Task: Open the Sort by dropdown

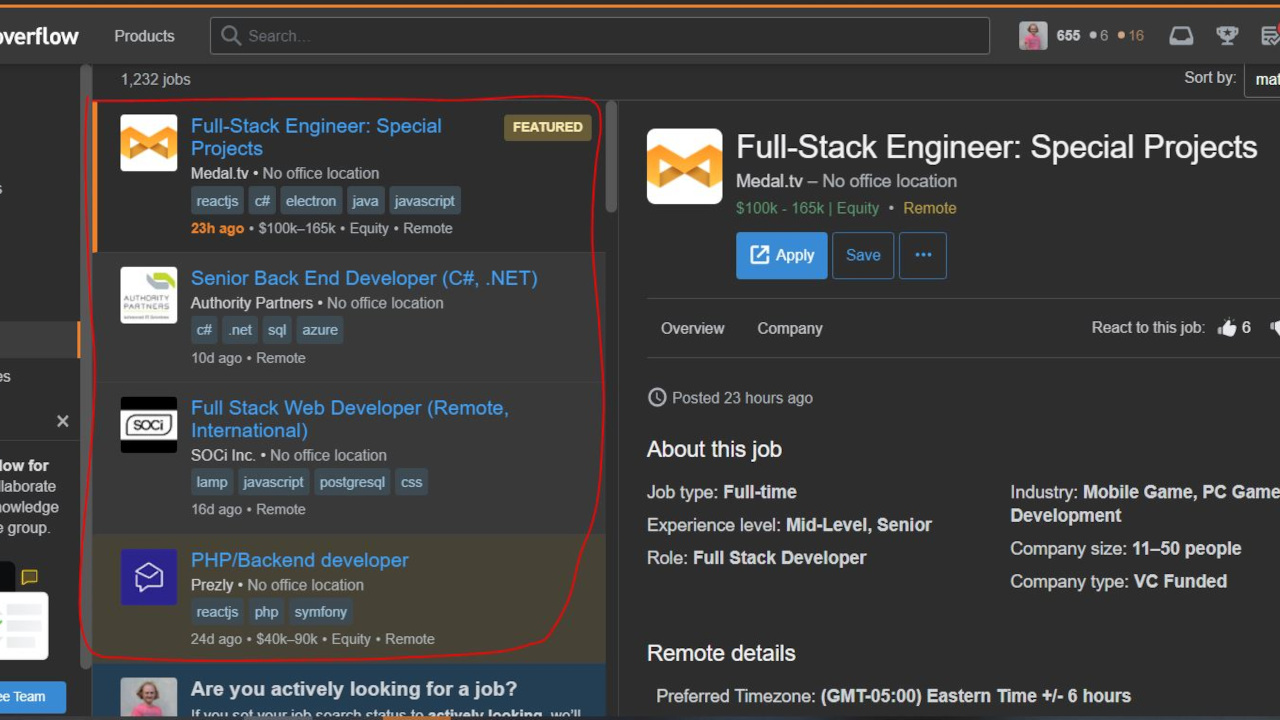Action: click(x=1263, y=79)
